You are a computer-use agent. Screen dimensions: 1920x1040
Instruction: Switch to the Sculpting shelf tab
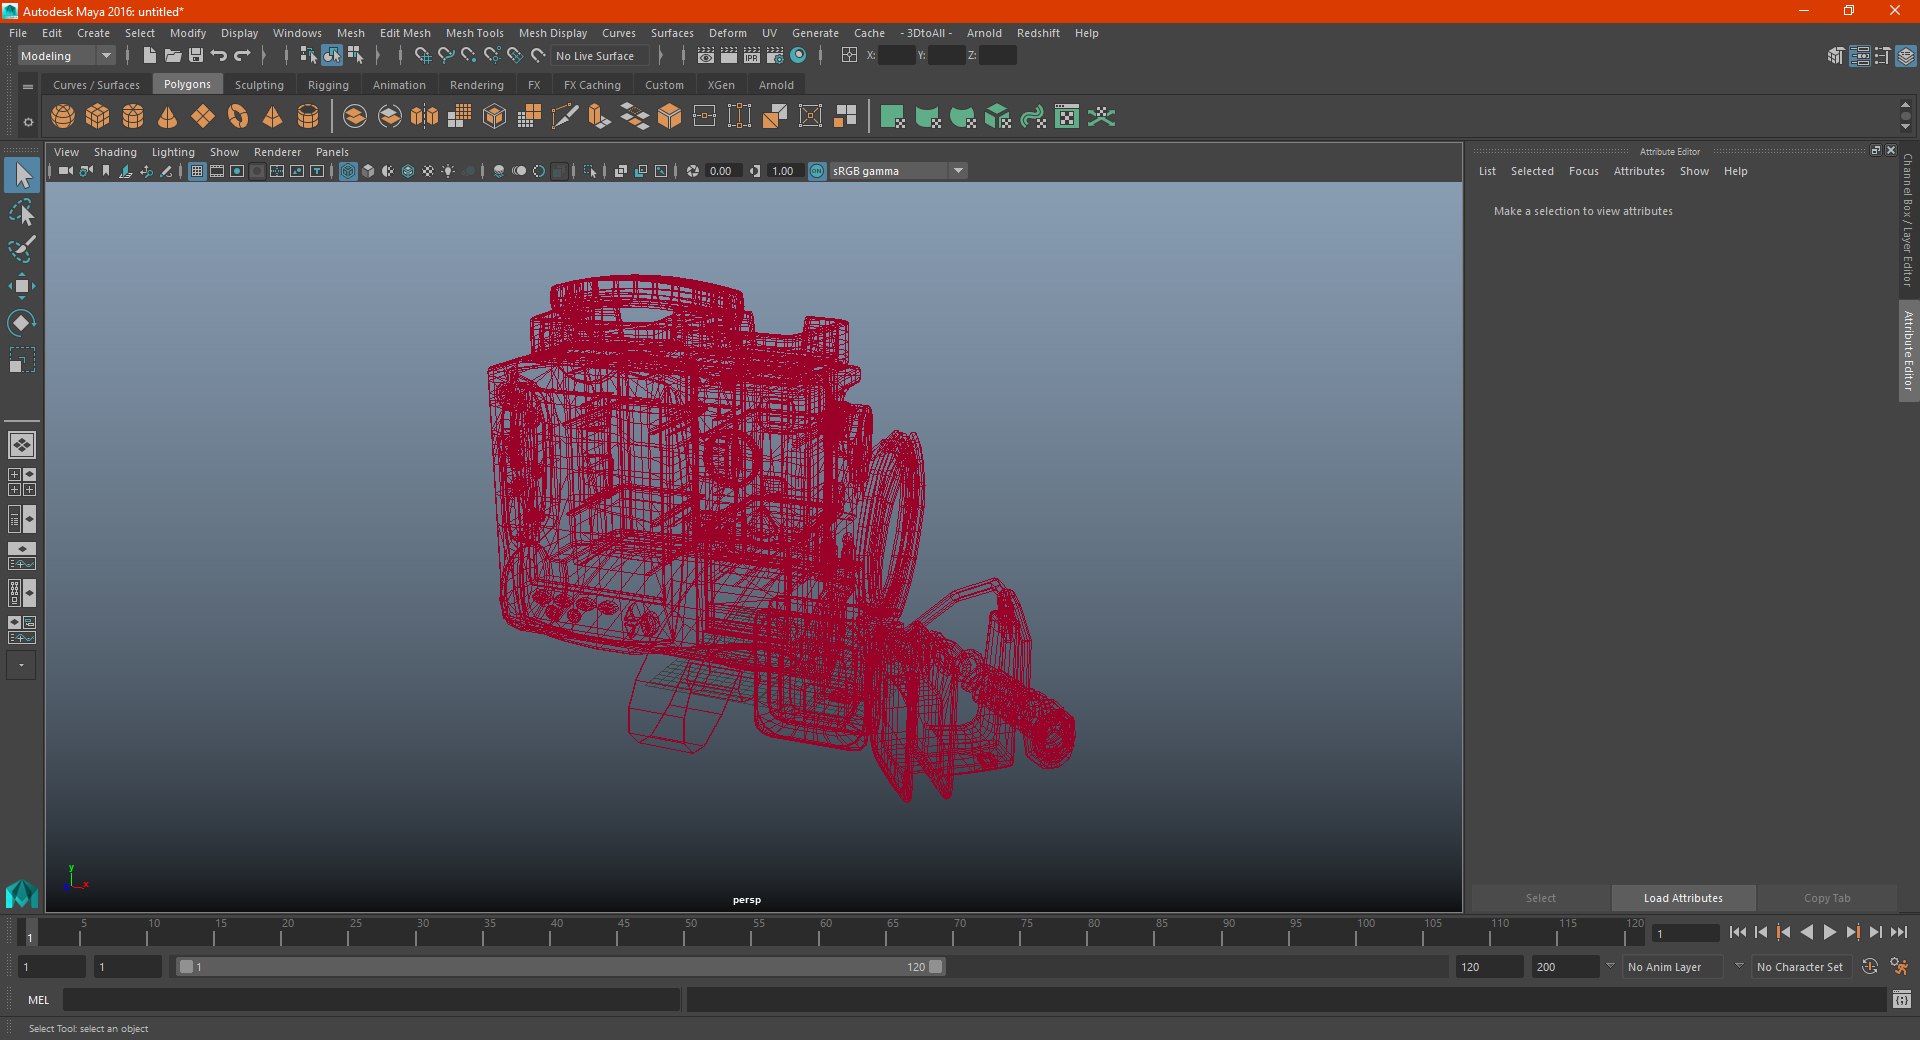(259, 85)
